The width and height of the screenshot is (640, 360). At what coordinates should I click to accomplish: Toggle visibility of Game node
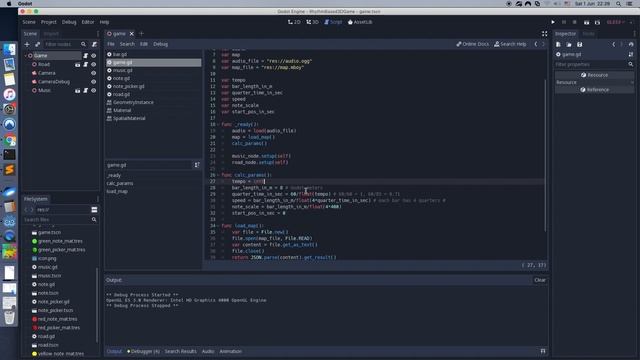click(93, 56)
